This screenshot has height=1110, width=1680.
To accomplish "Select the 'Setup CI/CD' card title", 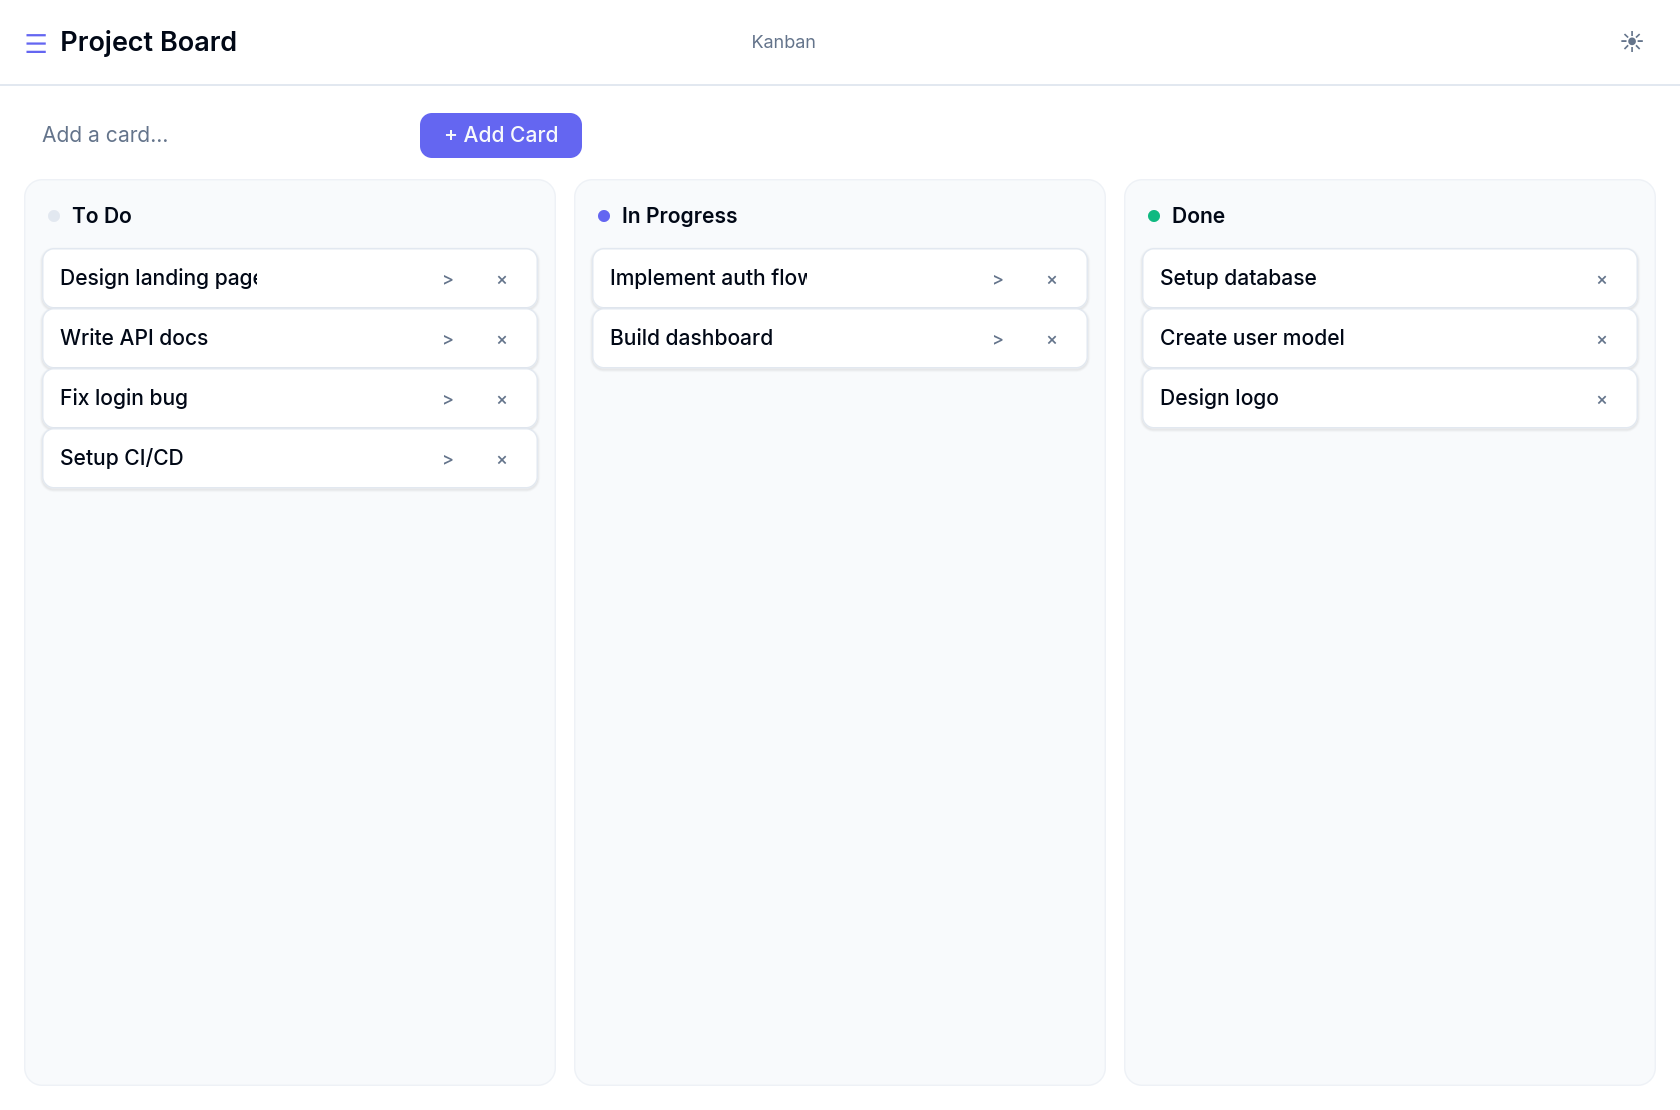I will coord(122,458).
